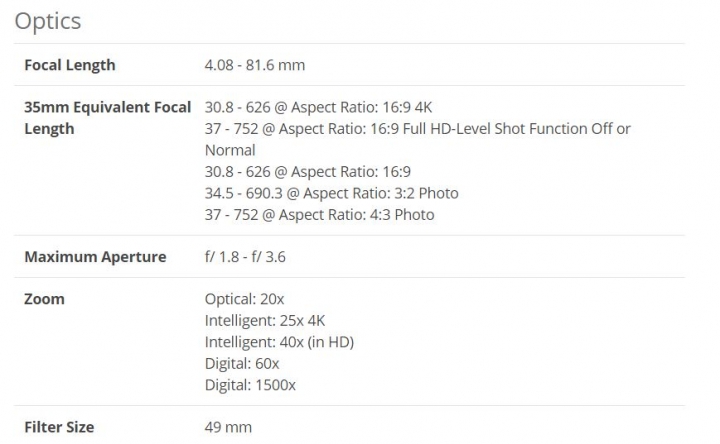Select the Filter Size label

(x=59, y=427)
